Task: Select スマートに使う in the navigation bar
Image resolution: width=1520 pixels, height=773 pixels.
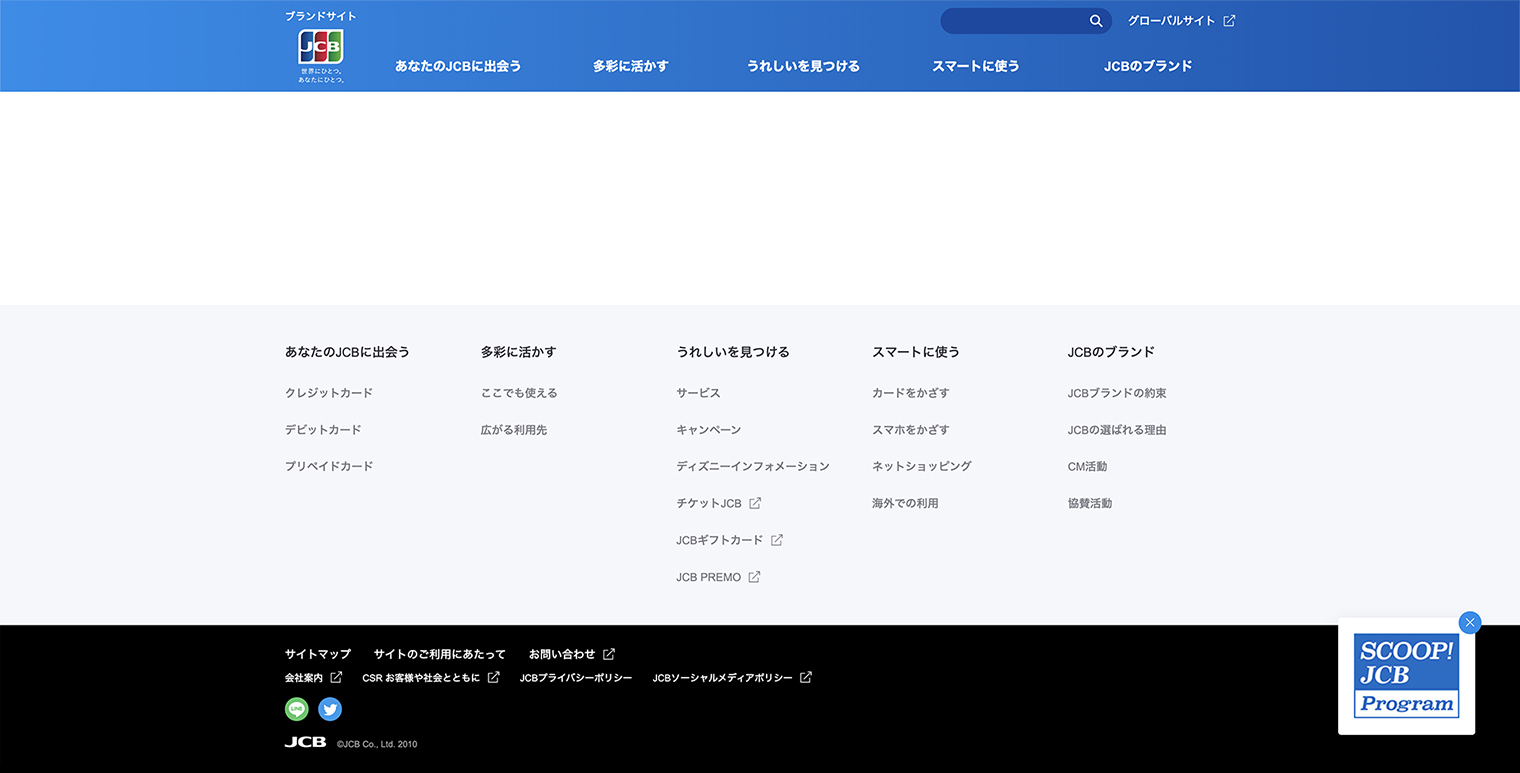Action: (x=976, y=66)
